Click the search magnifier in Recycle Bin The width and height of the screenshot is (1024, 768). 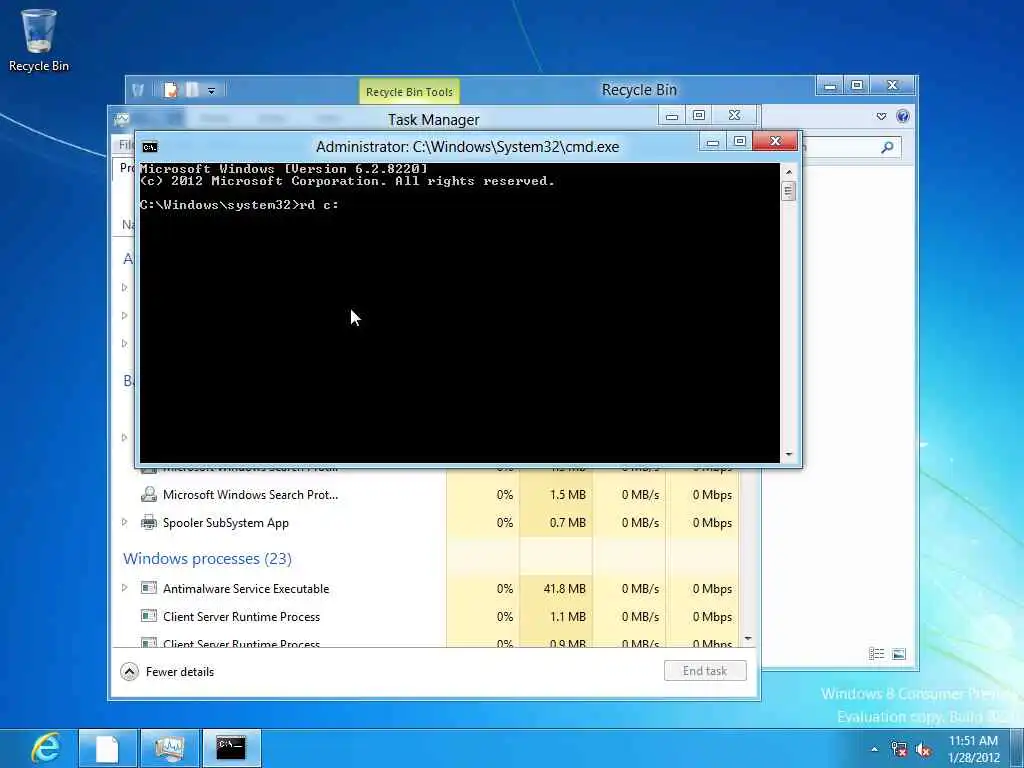point(887,147)
